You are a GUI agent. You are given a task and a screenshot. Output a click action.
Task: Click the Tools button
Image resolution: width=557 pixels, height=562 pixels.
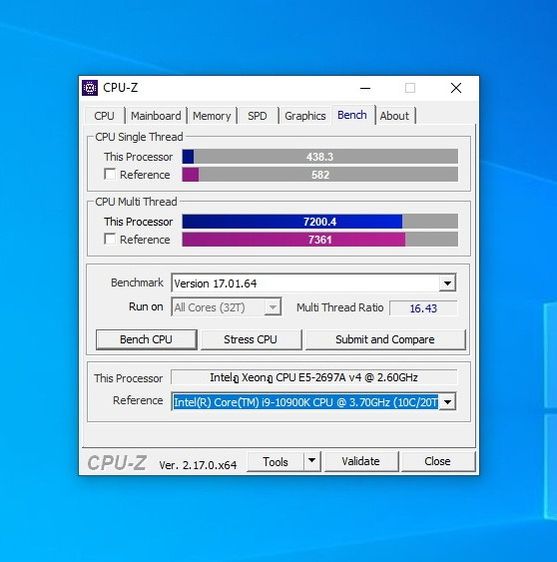click(275, 462)
